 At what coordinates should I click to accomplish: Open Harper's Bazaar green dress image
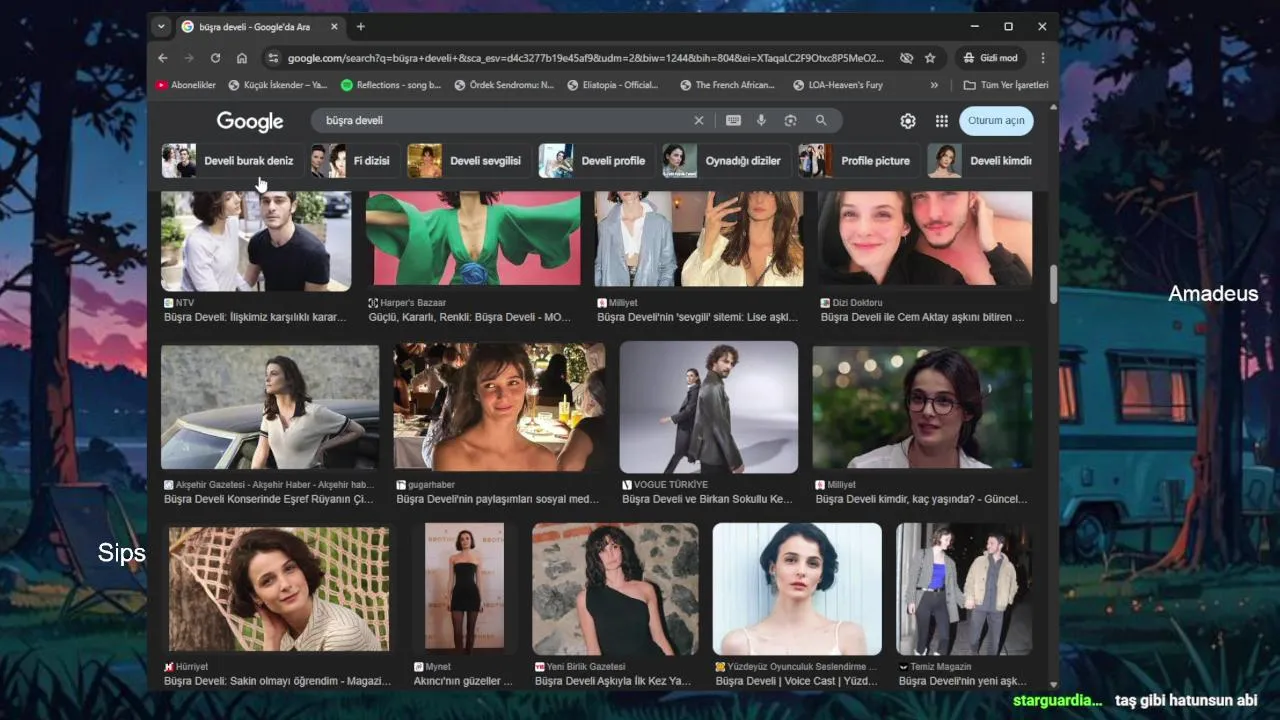[473, 238]
